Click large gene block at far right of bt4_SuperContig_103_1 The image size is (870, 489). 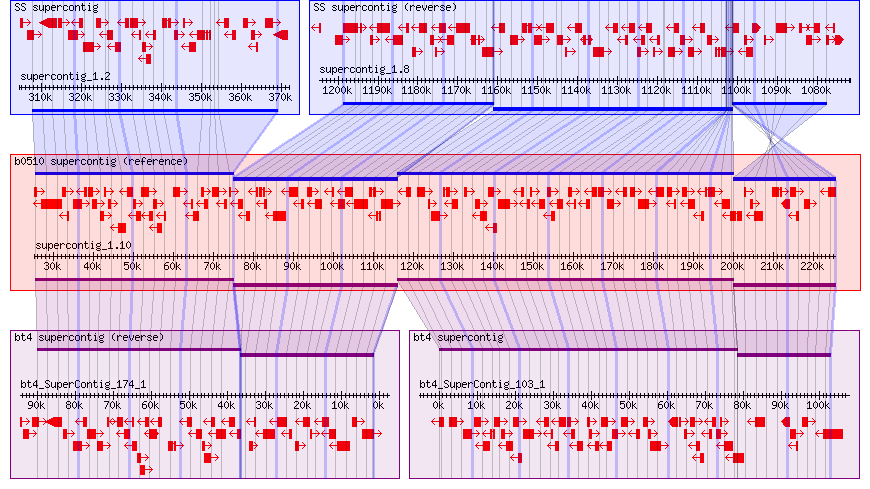pyautogui.click(x=831, y=434)
